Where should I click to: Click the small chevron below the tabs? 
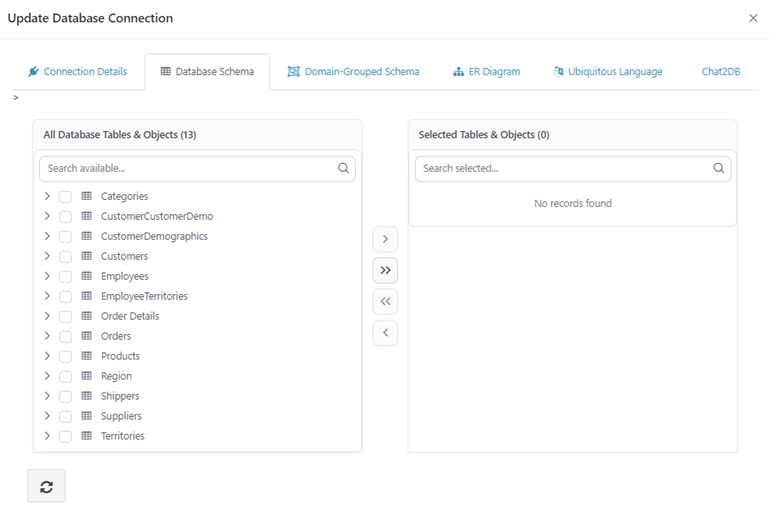click(x=16, y=98)
